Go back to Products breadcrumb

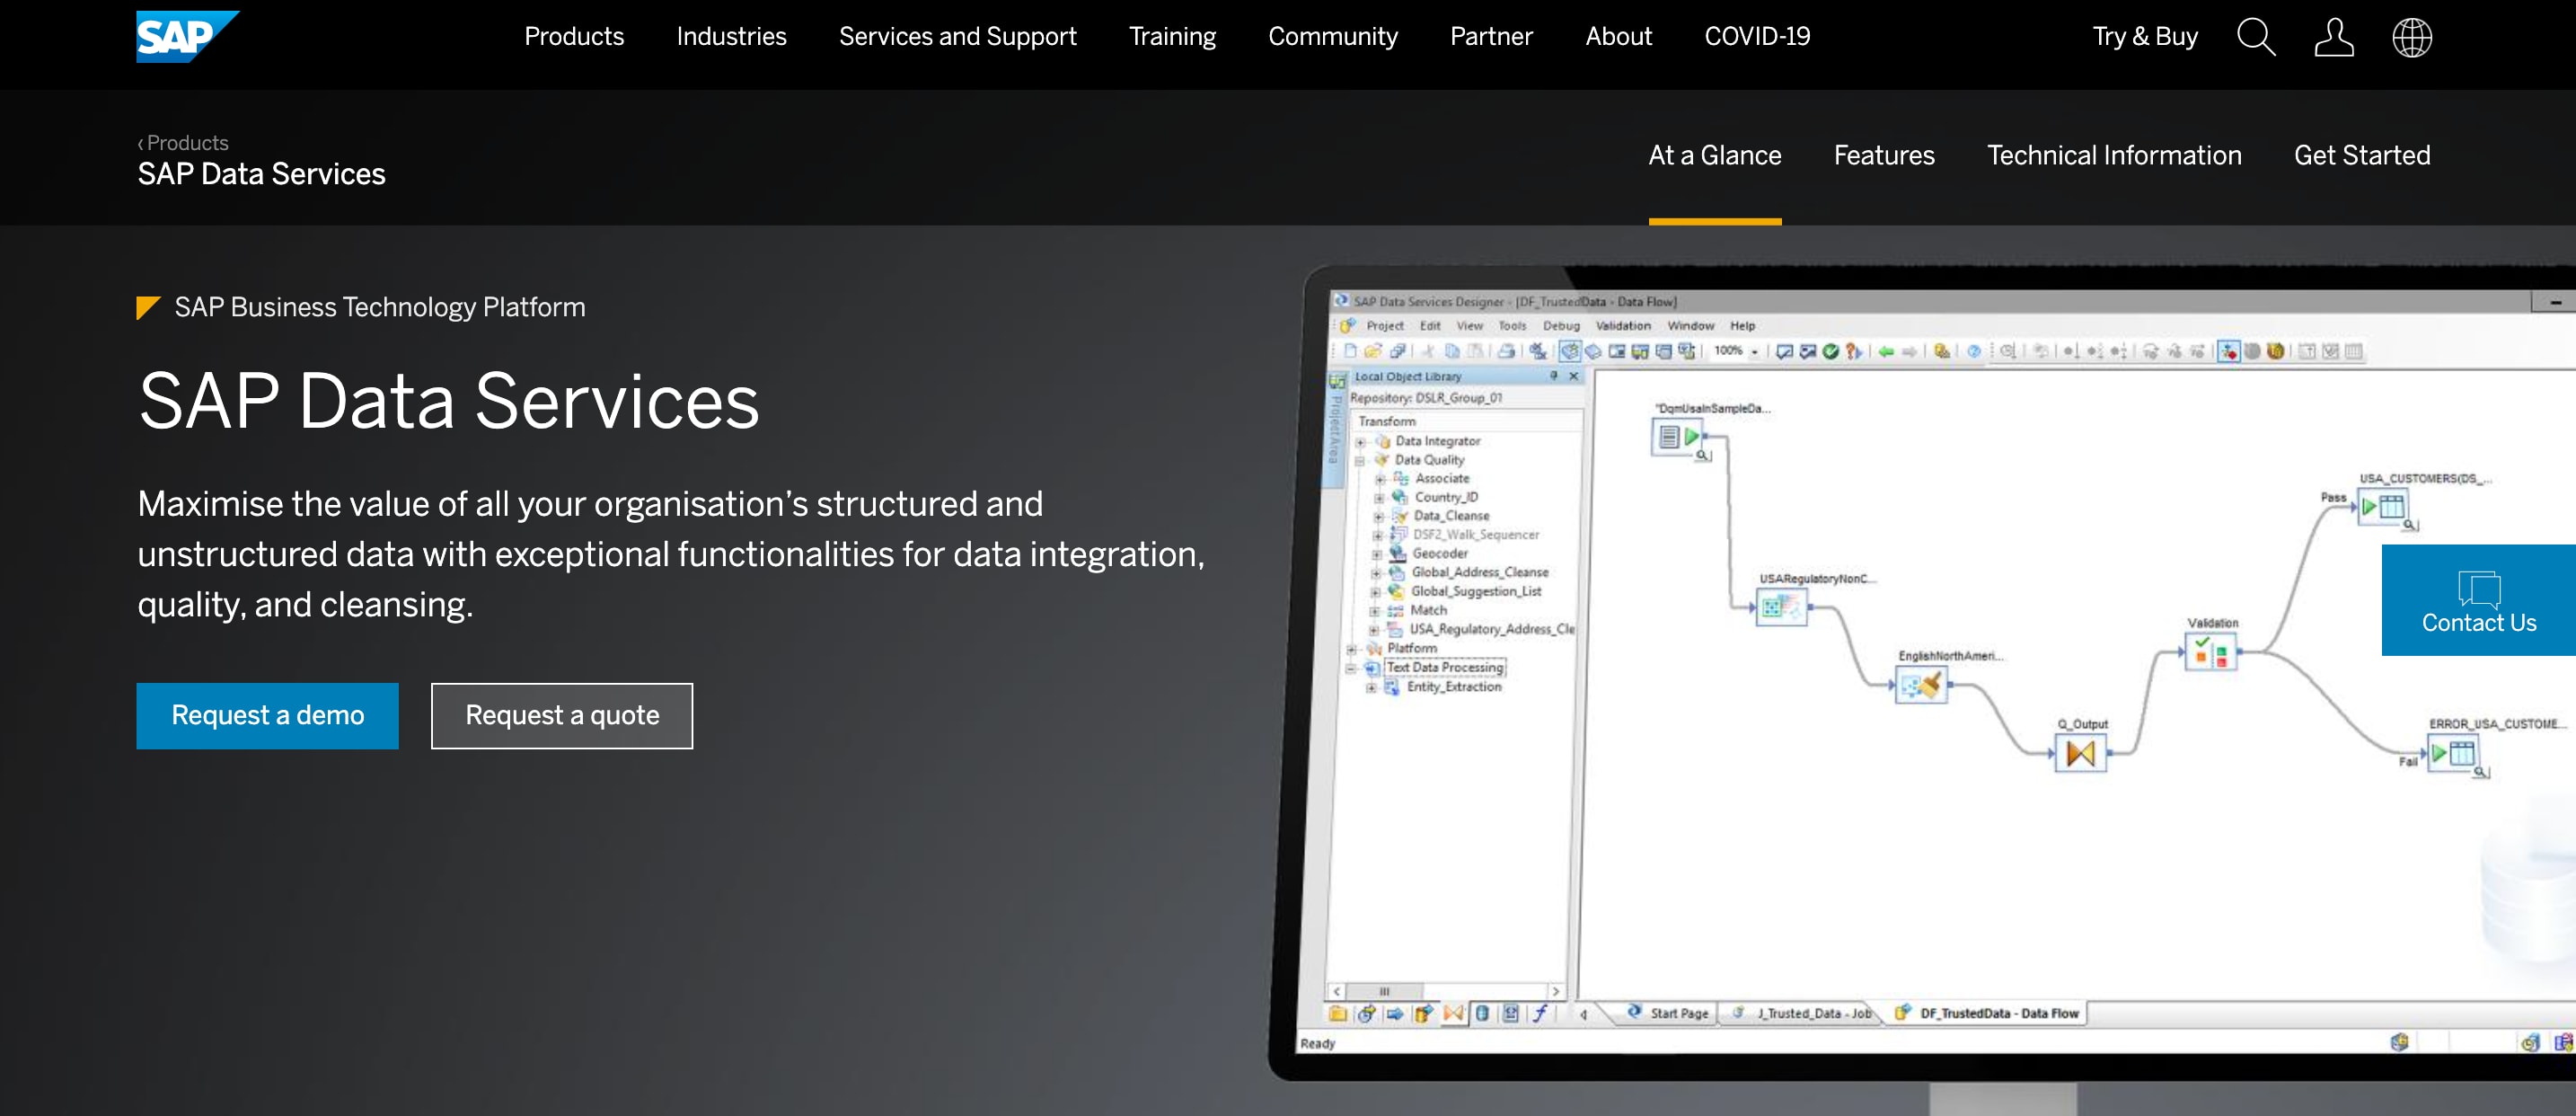tap(183, 143)
